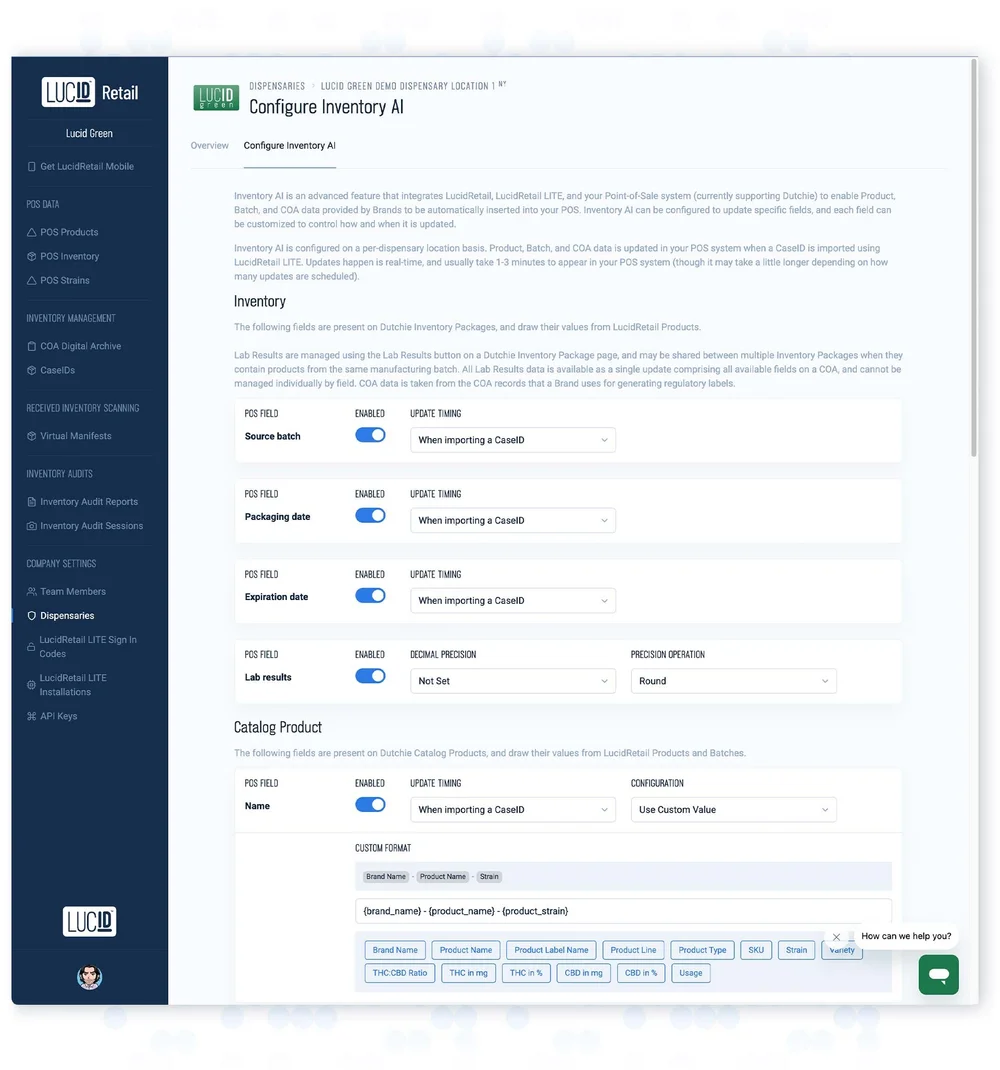Dismiss the 'How can we help you?' popup
Image resolution: width=1000 pixels, height=1070 pixels.
[x=836, y=937]
